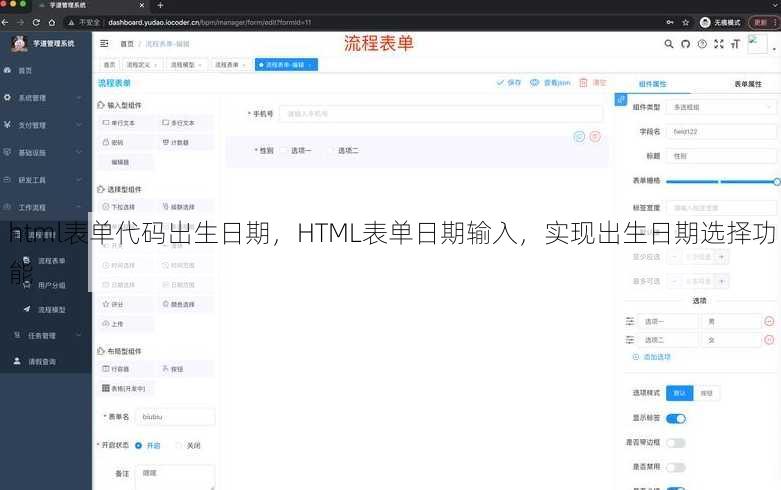Select the 下拉选择 dropdown component
The image size is (781, 490).
[126, 207]
